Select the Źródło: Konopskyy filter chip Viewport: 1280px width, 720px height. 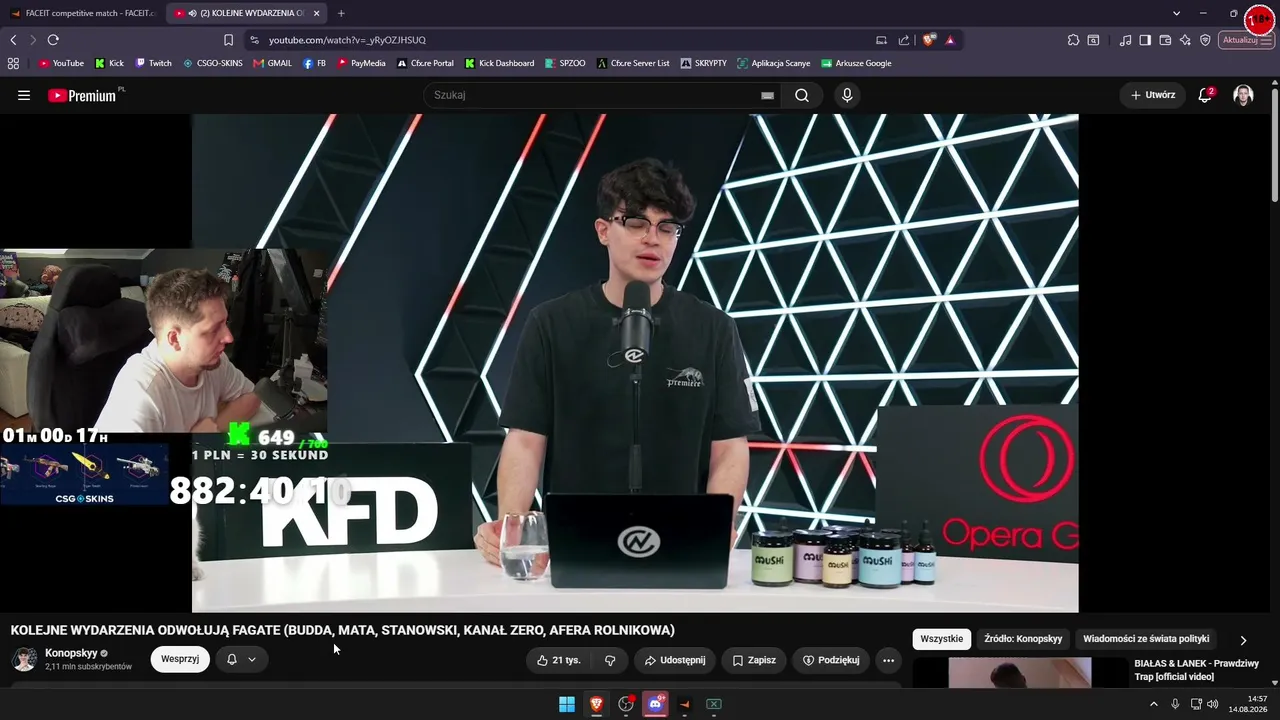click(x=1023, y=639)
